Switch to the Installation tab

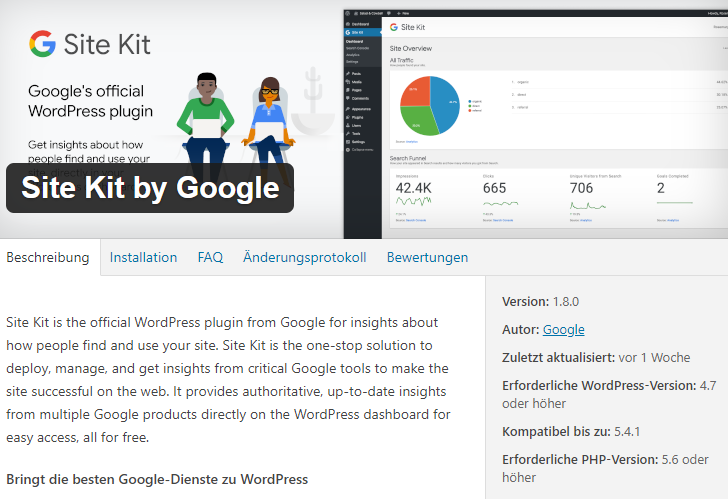click(143, 257)
